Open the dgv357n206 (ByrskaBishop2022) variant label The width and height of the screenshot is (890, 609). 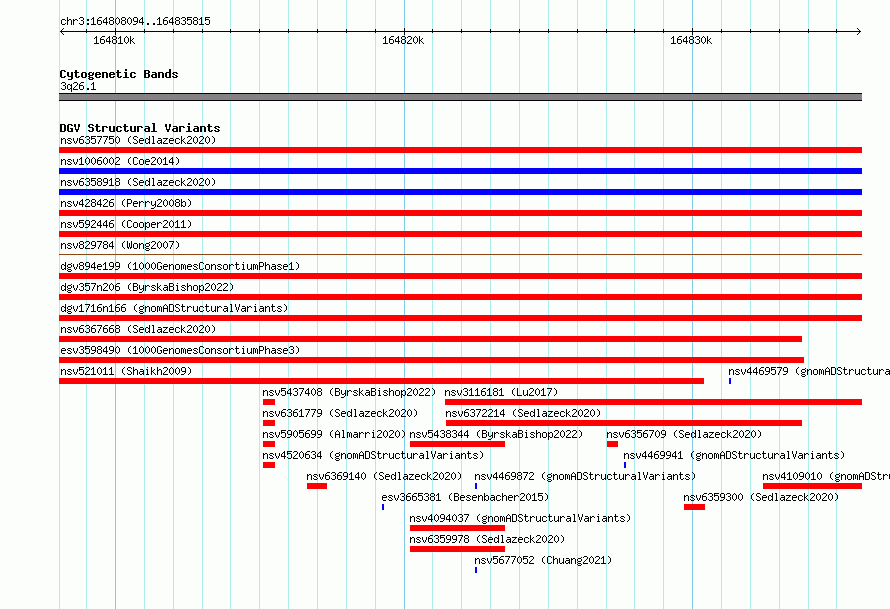point(147,287)
